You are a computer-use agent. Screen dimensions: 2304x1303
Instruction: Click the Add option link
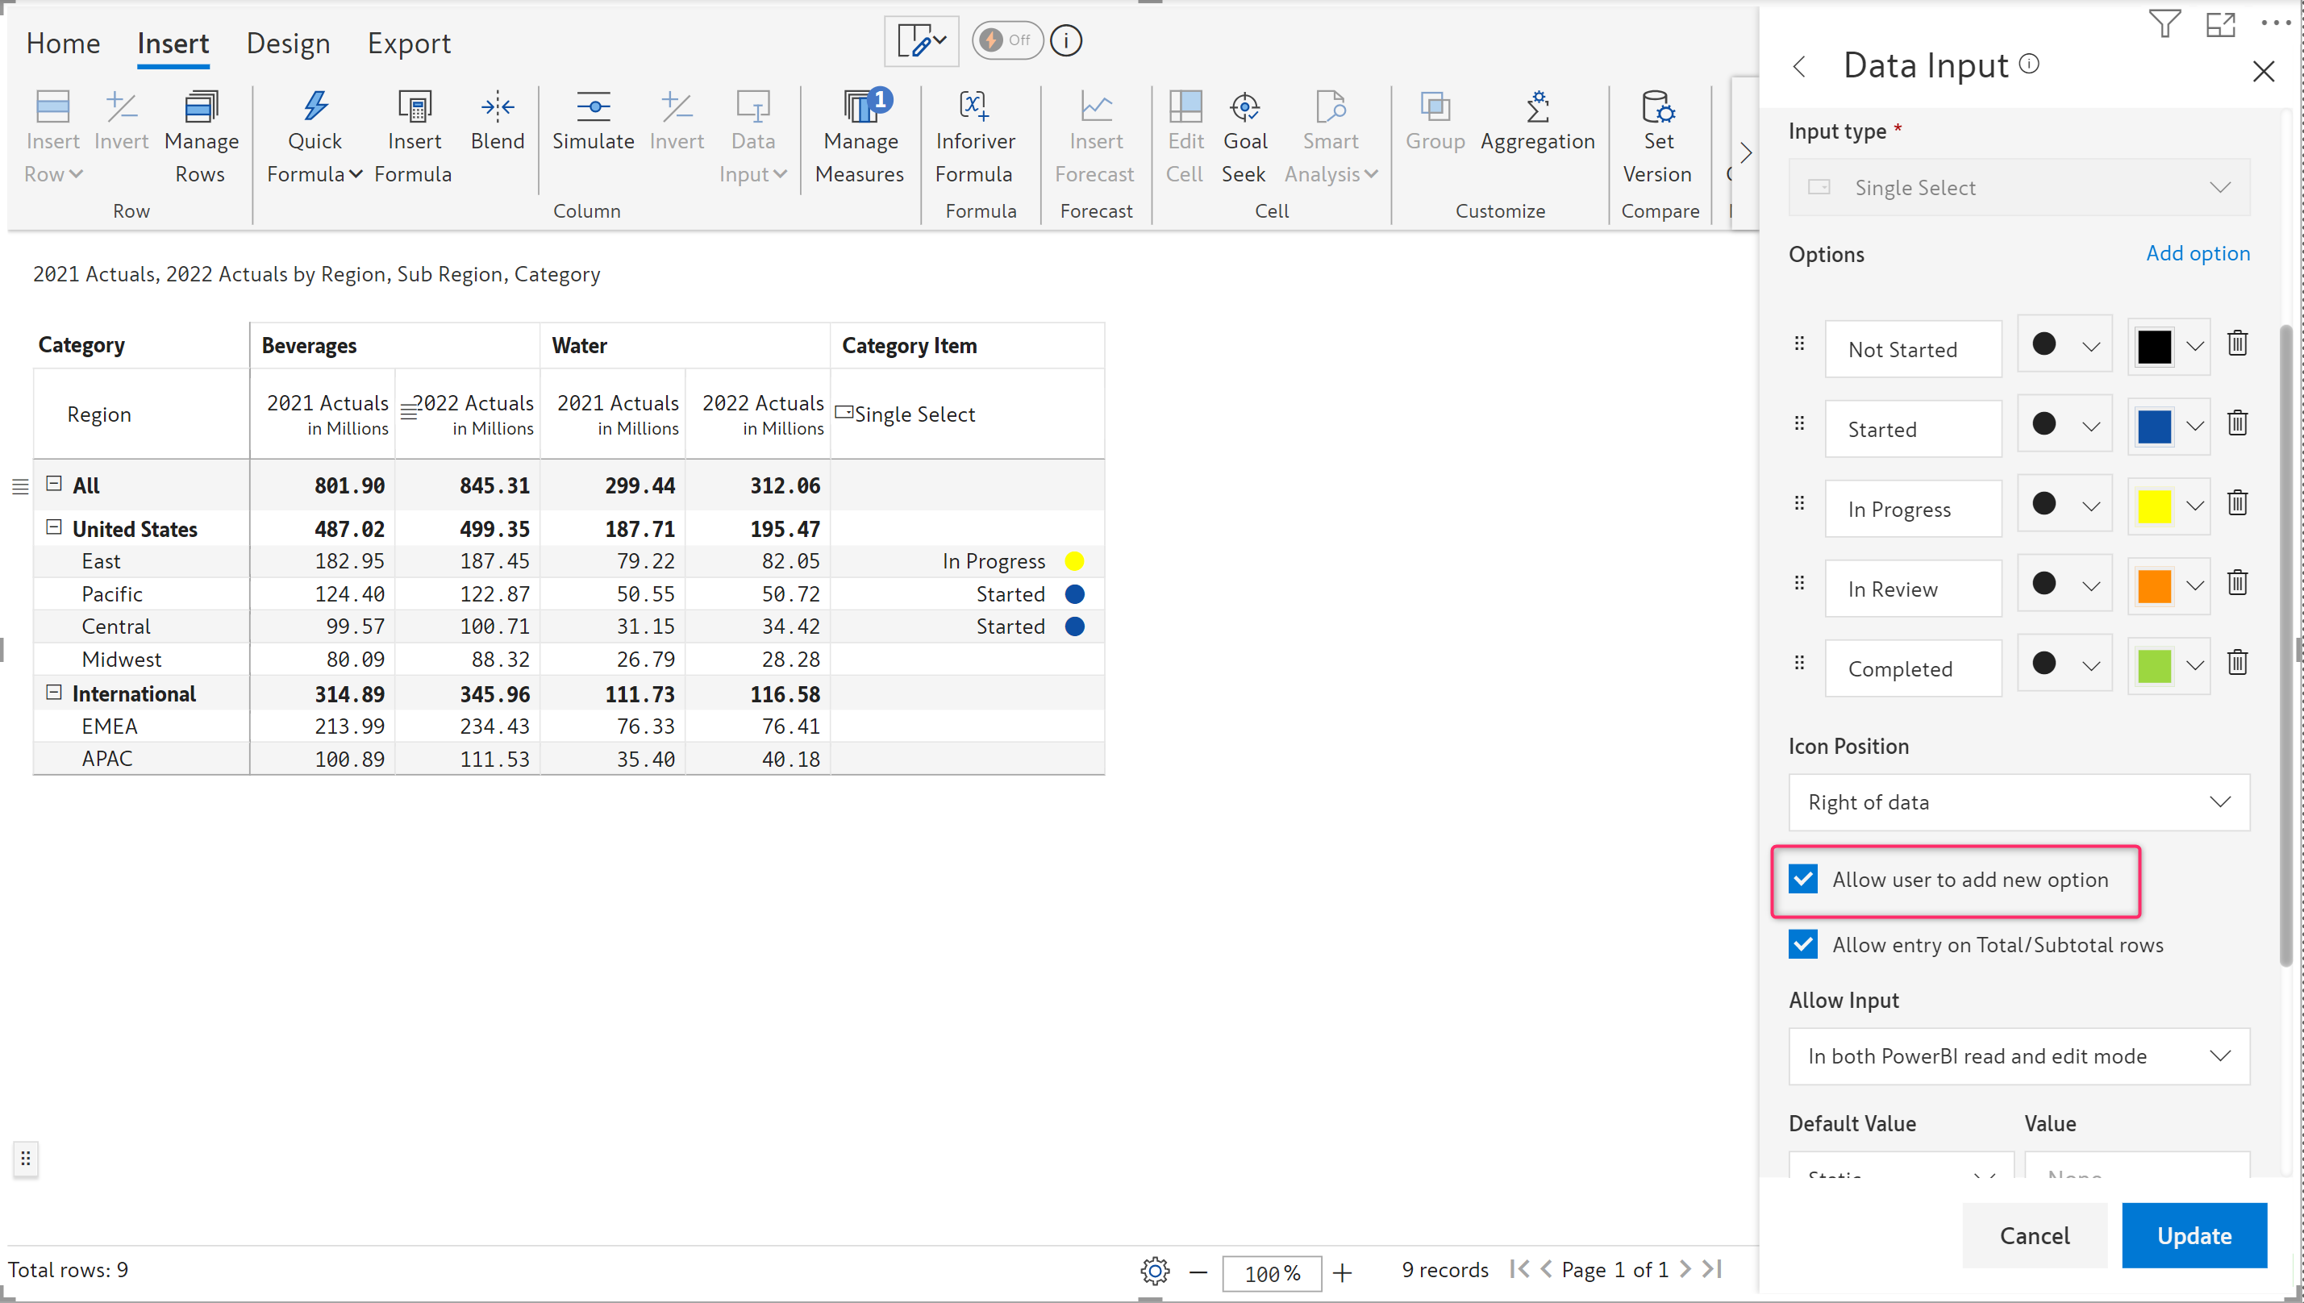[x=2197, y=253]
